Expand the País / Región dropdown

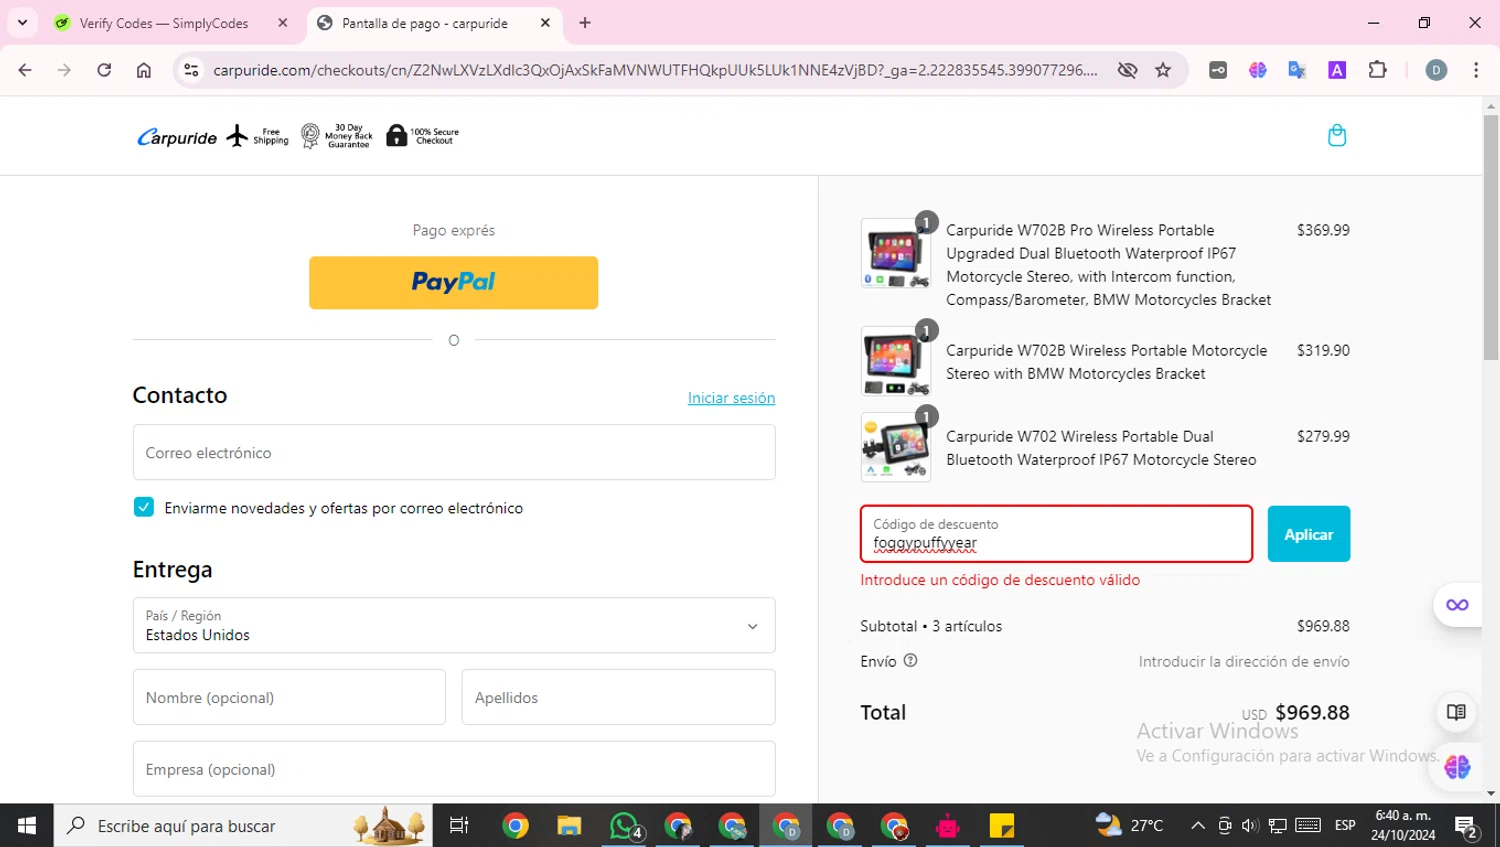pos(454,625)
